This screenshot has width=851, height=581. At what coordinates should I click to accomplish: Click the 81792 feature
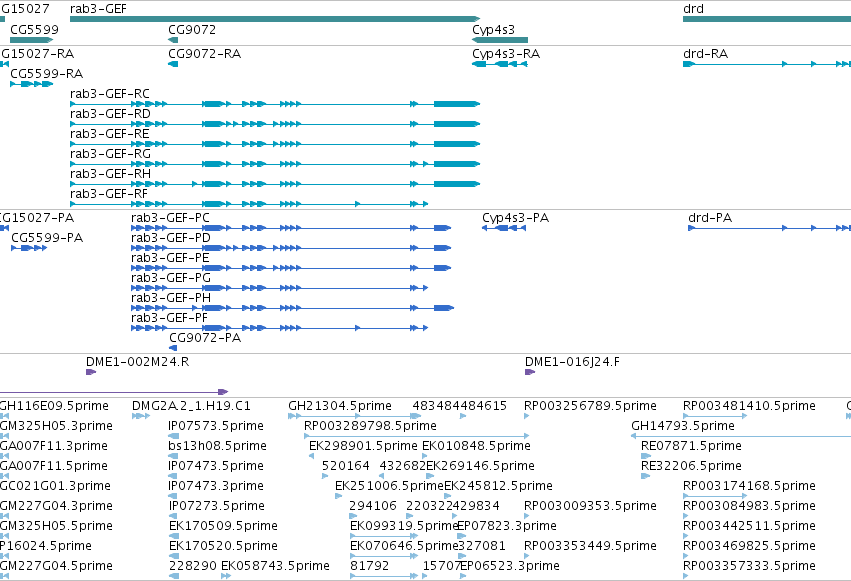(384, 576)
